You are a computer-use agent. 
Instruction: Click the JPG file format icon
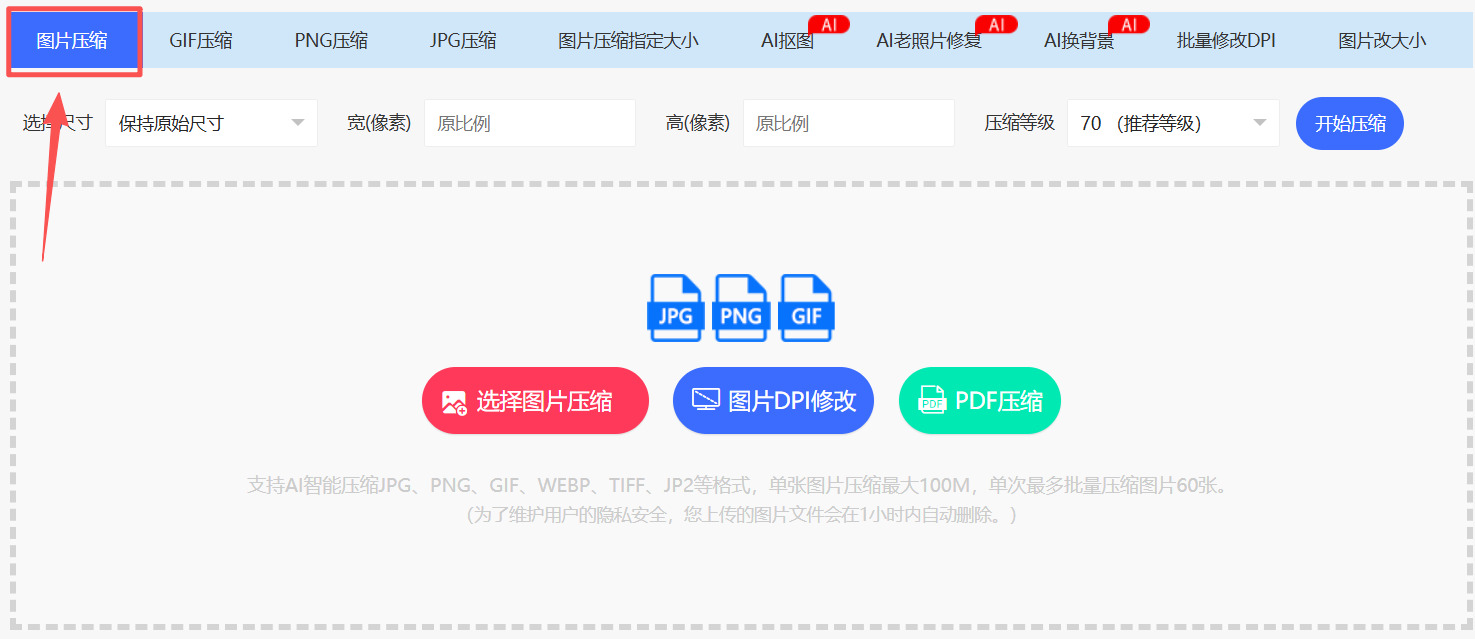pos(676,308)
